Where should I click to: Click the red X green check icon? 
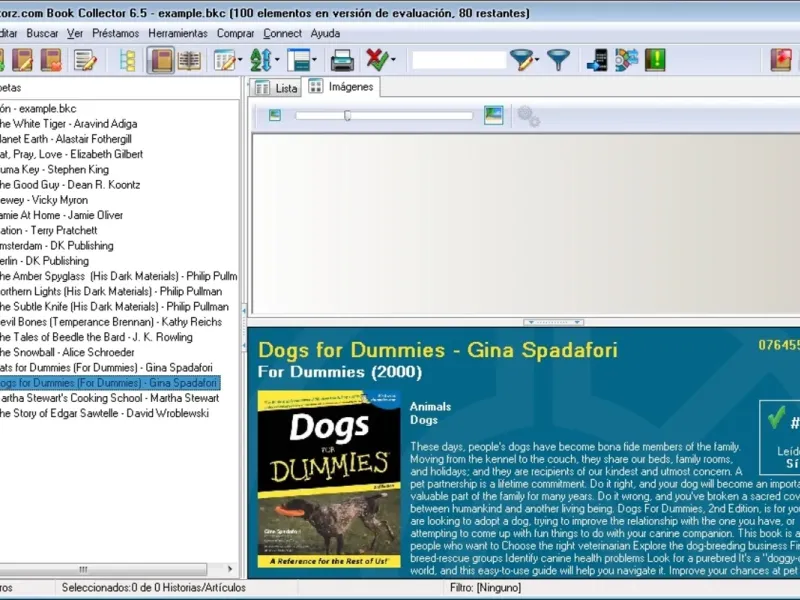point(377,60)
